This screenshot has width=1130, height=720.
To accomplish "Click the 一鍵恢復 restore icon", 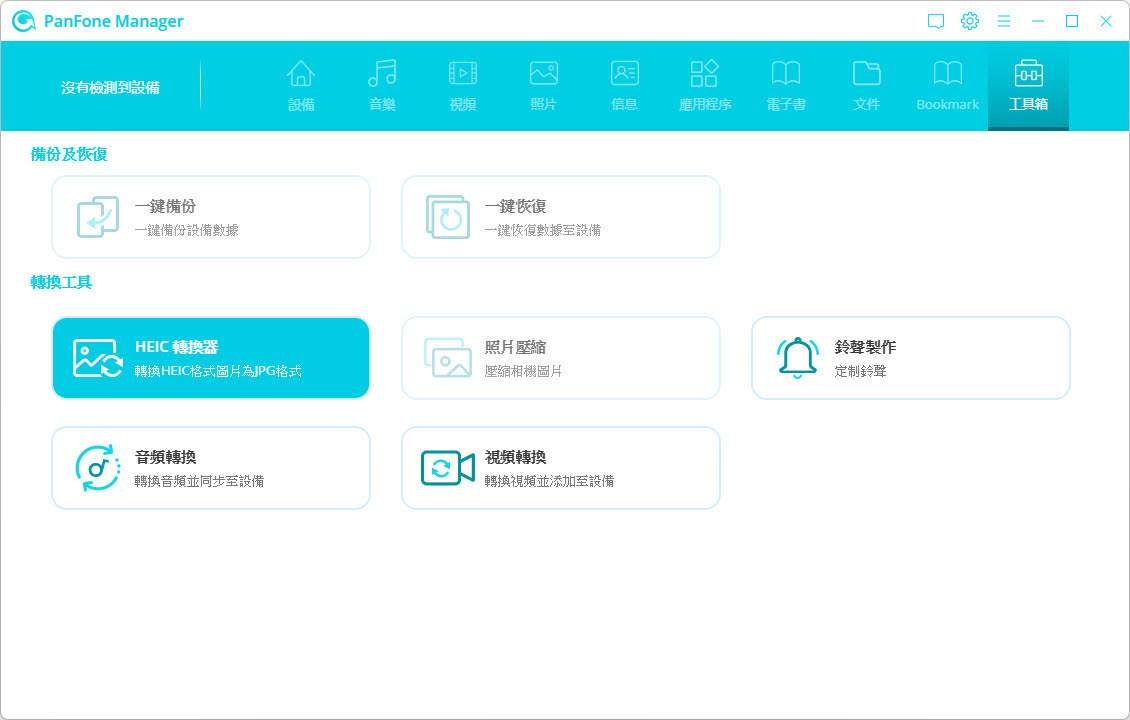I will click(447, 217).
